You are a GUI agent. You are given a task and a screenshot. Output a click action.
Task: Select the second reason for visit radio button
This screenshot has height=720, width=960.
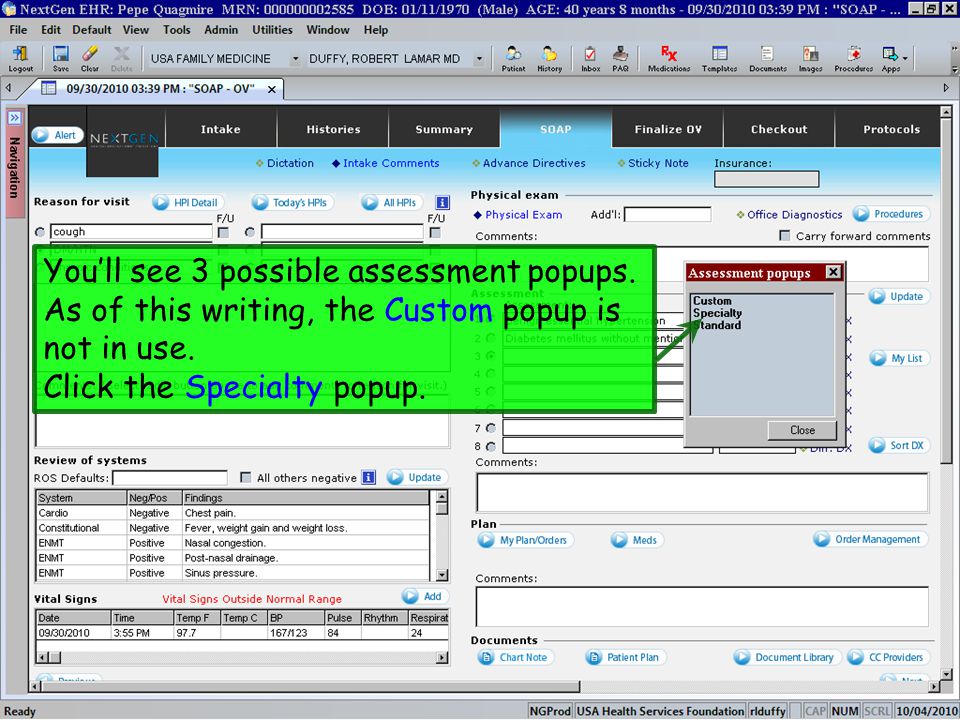point(250,232)
